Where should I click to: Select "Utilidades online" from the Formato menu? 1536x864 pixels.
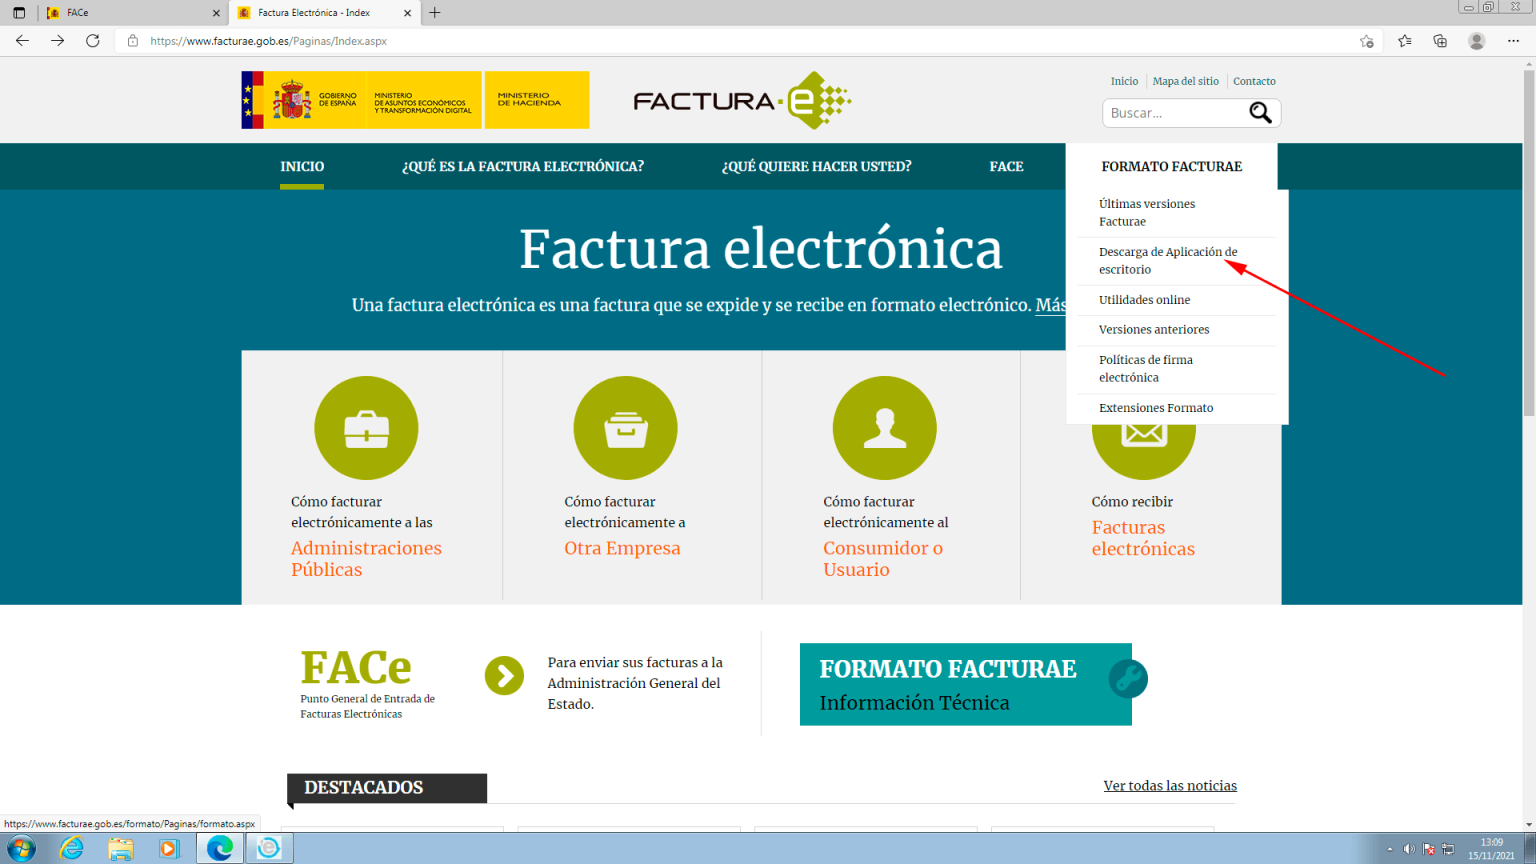(1145, 299)
